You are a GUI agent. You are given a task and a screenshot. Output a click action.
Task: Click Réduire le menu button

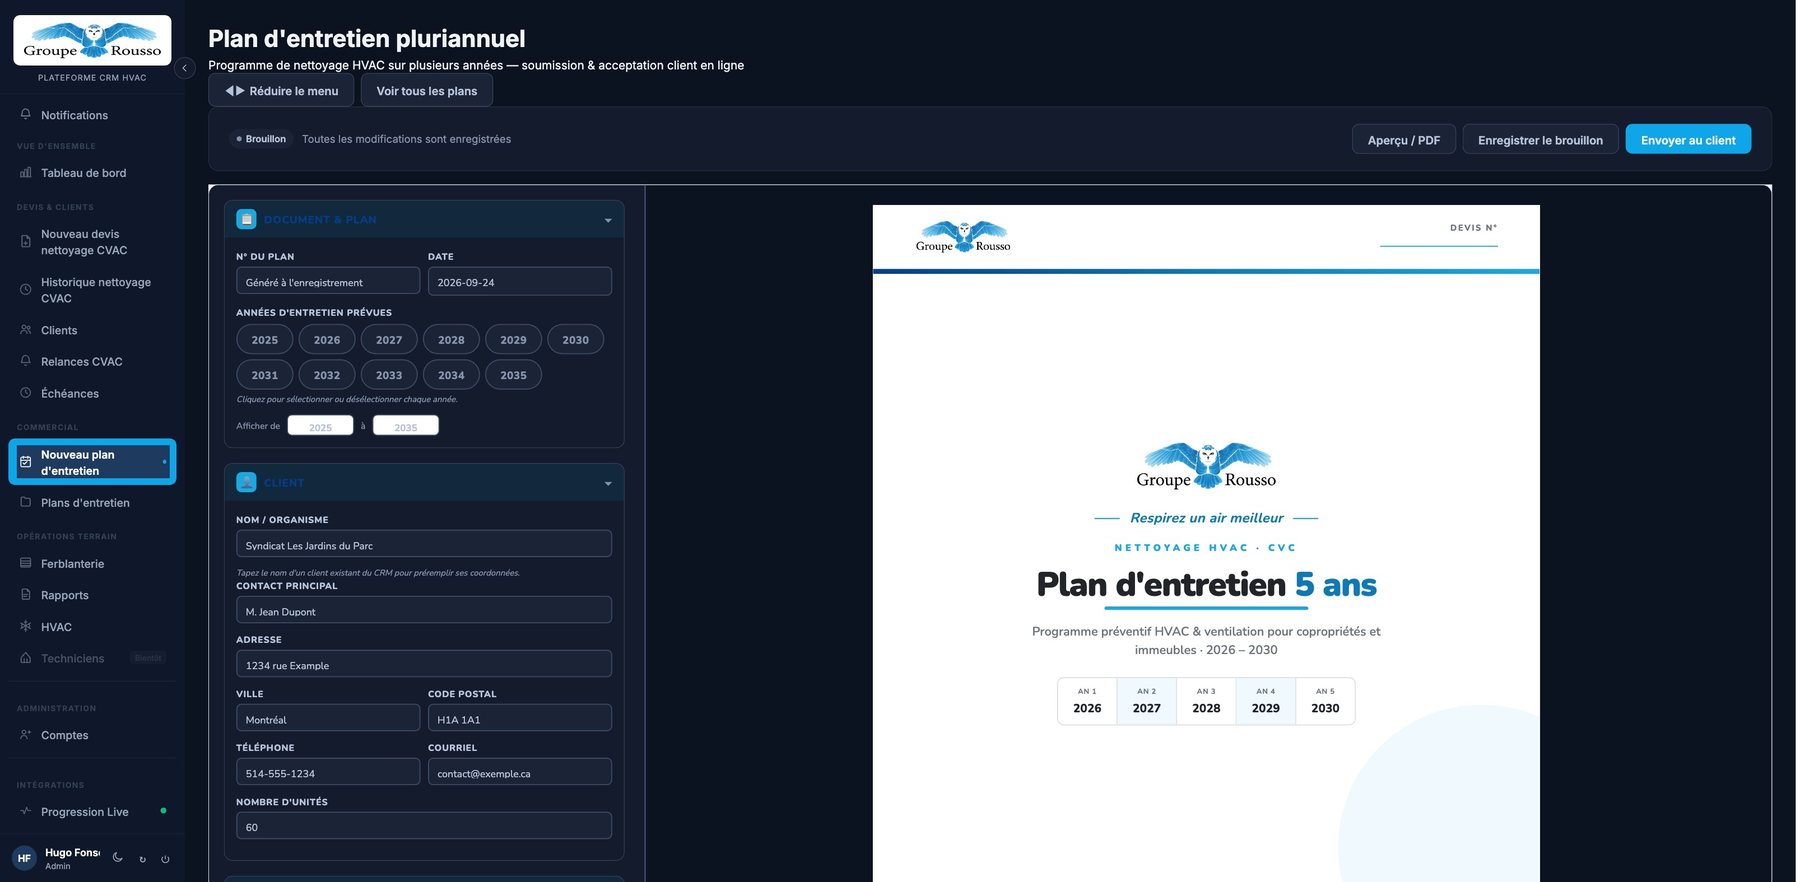(x=282, y=91)
